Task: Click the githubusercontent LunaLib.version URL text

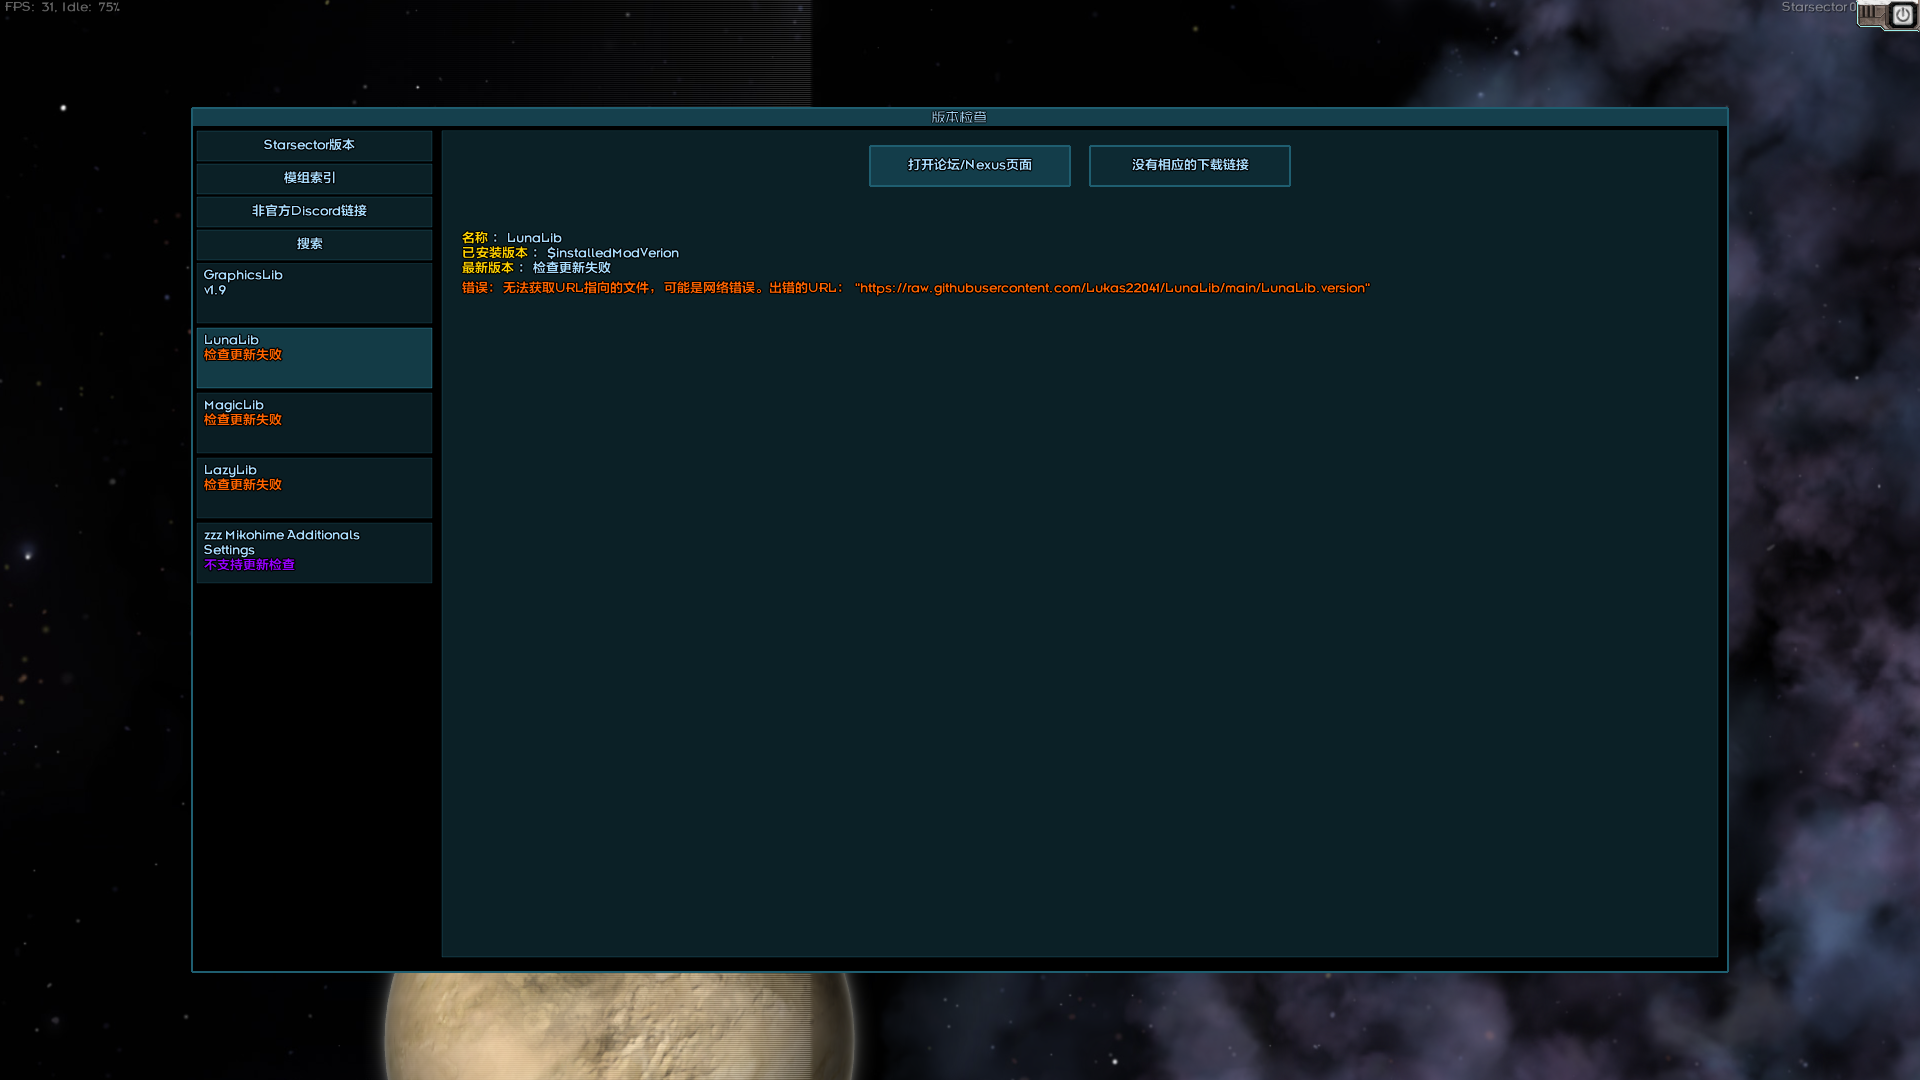Action: pyautogui.click(x=1112, y=288)
